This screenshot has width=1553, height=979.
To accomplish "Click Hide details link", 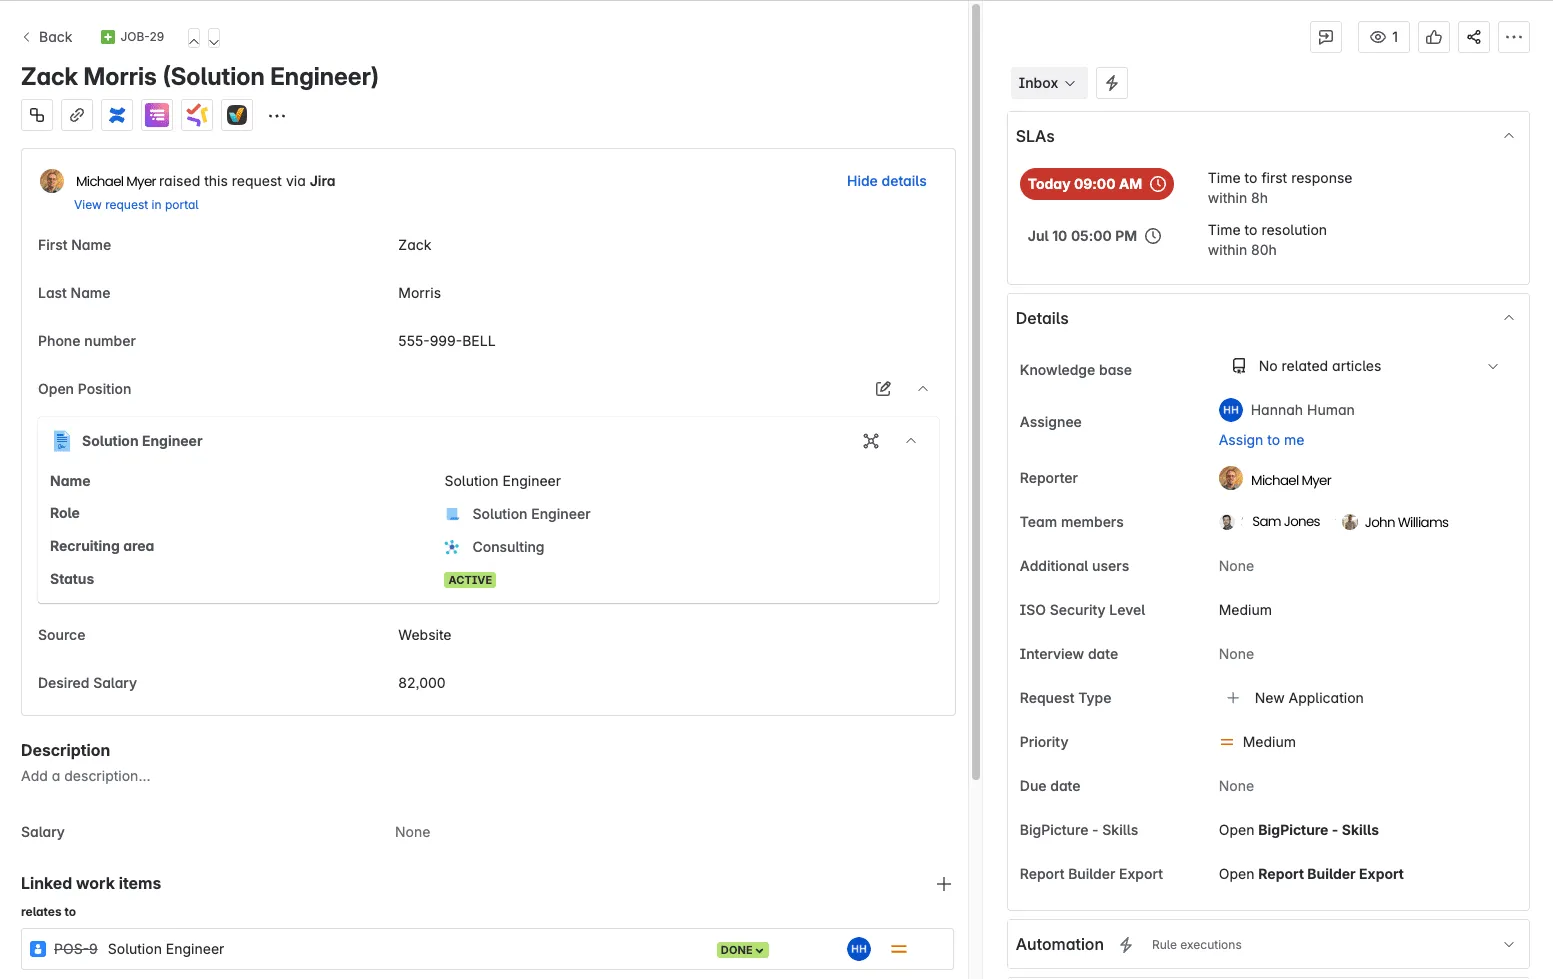I will pos(886,181).
